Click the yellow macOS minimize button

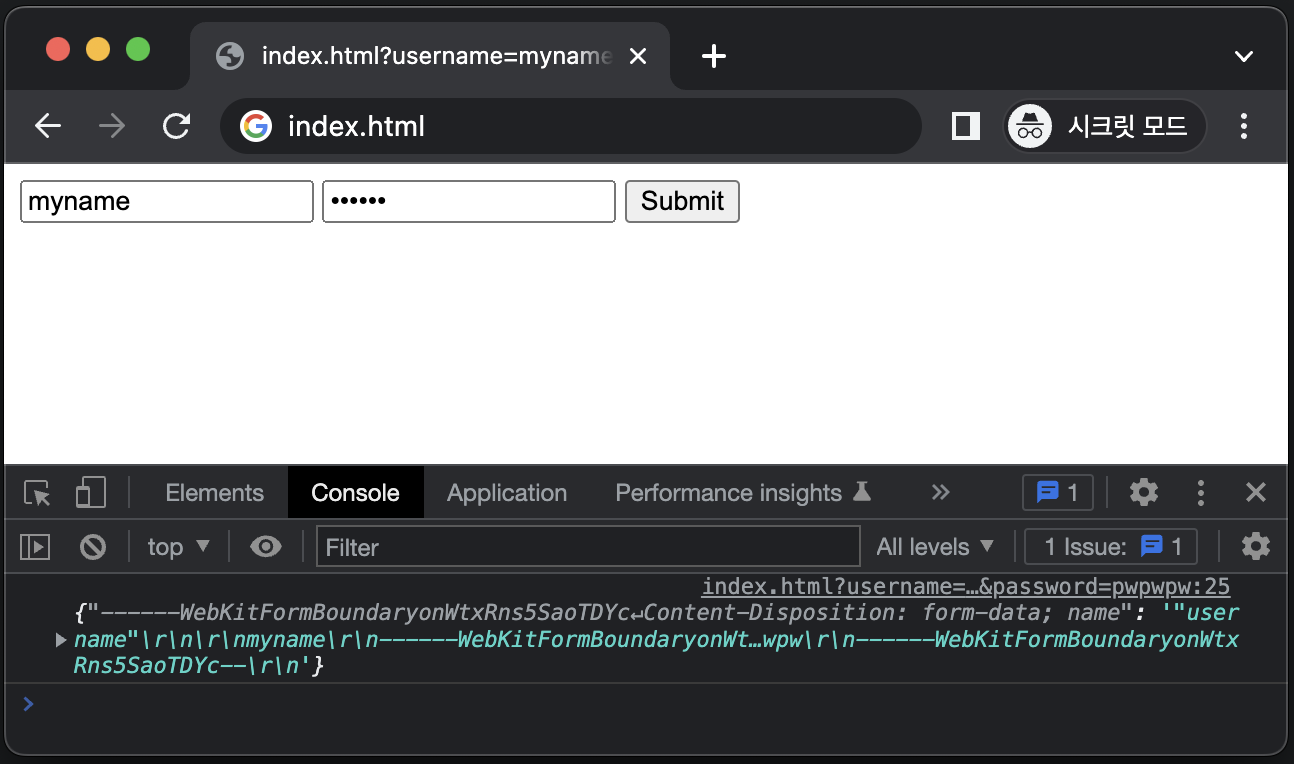(98, 49)
